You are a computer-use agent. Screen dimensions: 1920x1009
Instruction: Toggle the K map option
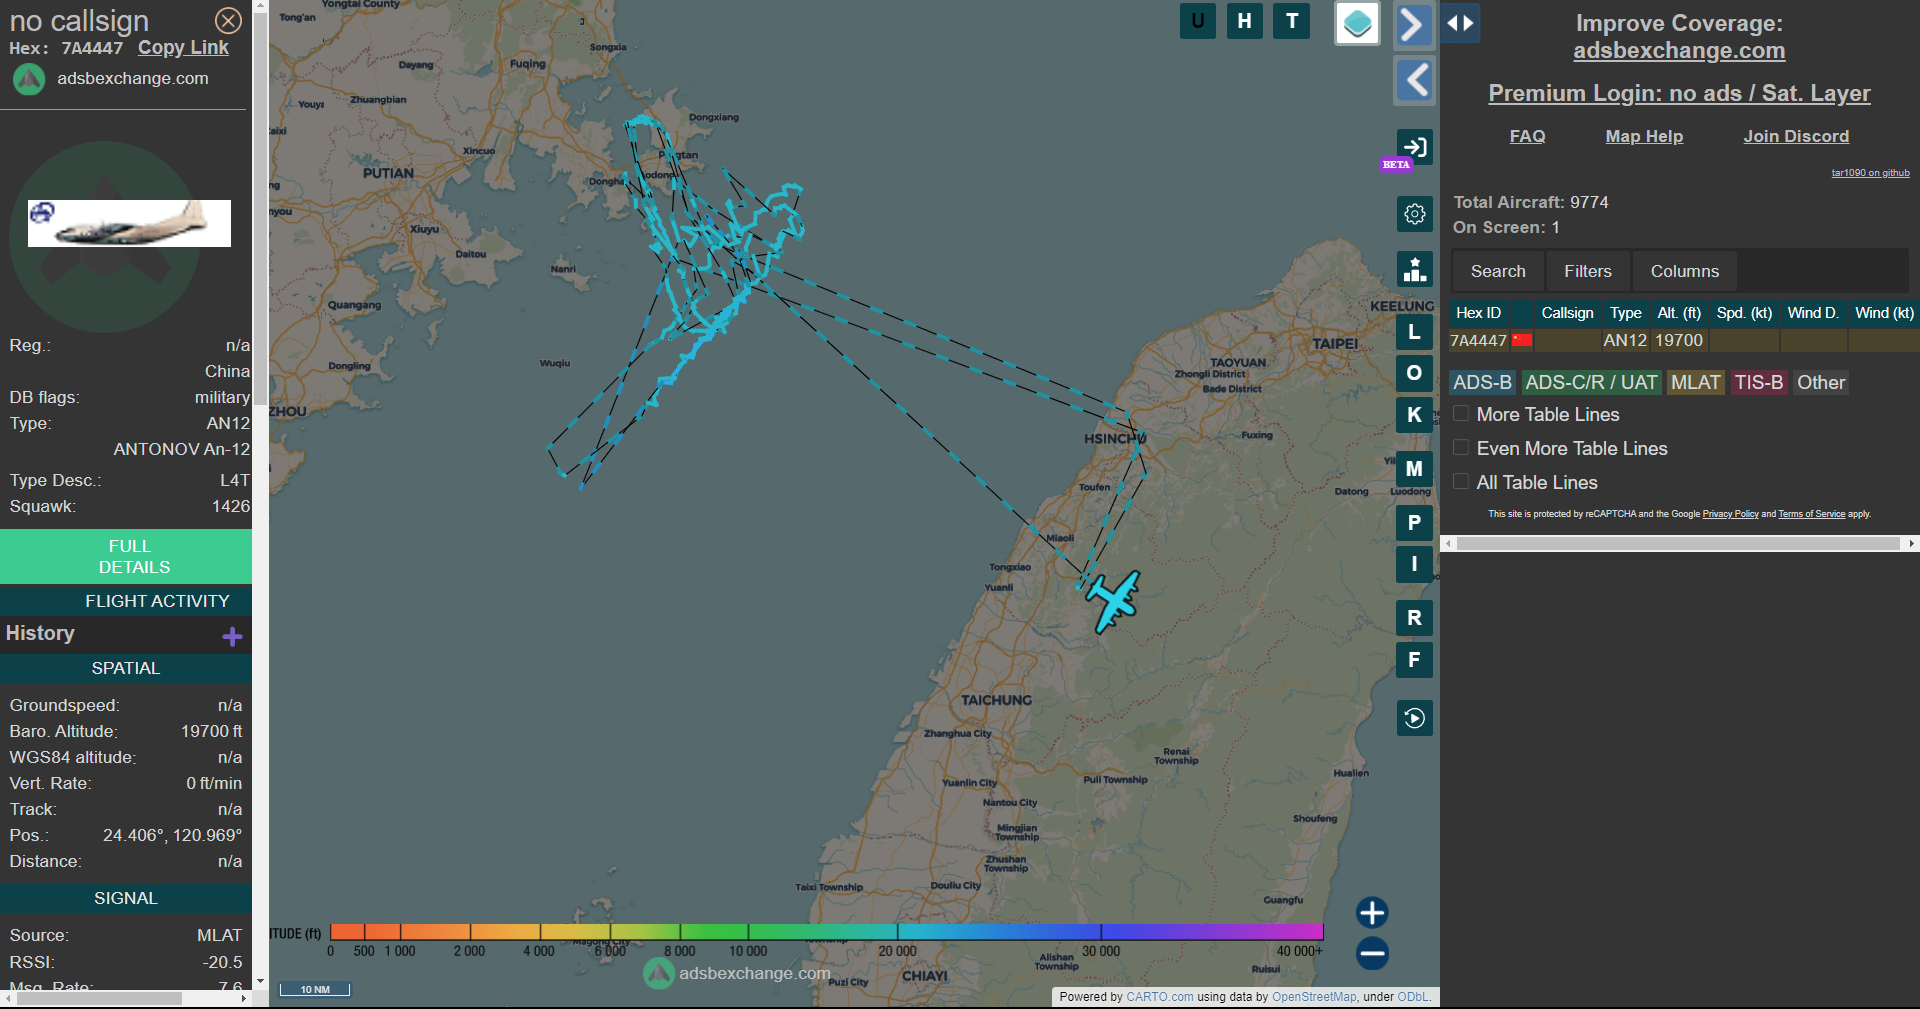(1414, 415)
